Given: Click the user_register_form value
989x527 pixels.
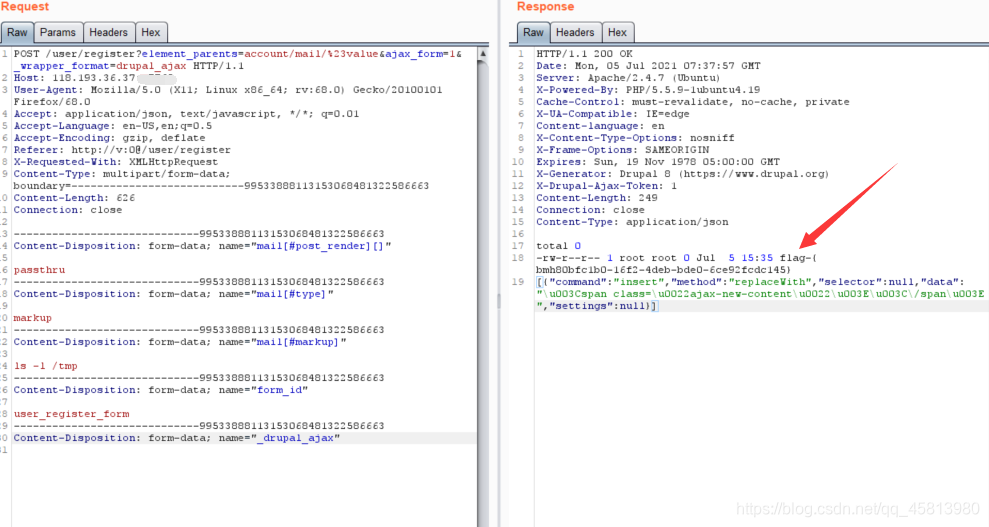Looking at the screenshot, I should 71,414.
